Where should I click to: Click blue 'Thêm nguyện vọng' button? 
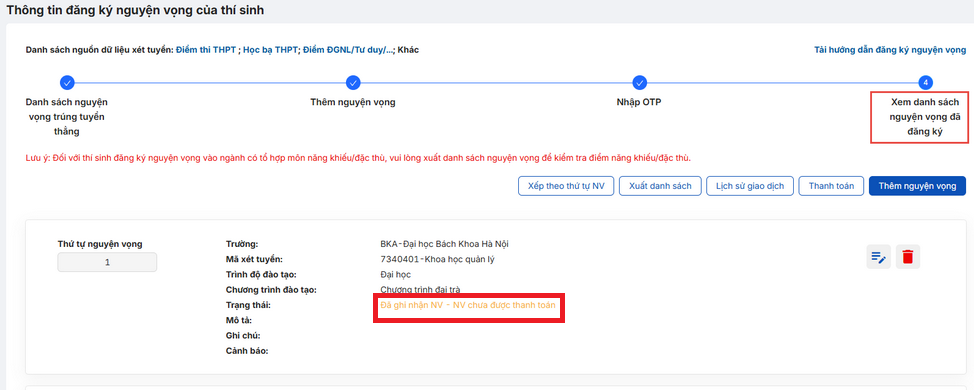[917, 186]
